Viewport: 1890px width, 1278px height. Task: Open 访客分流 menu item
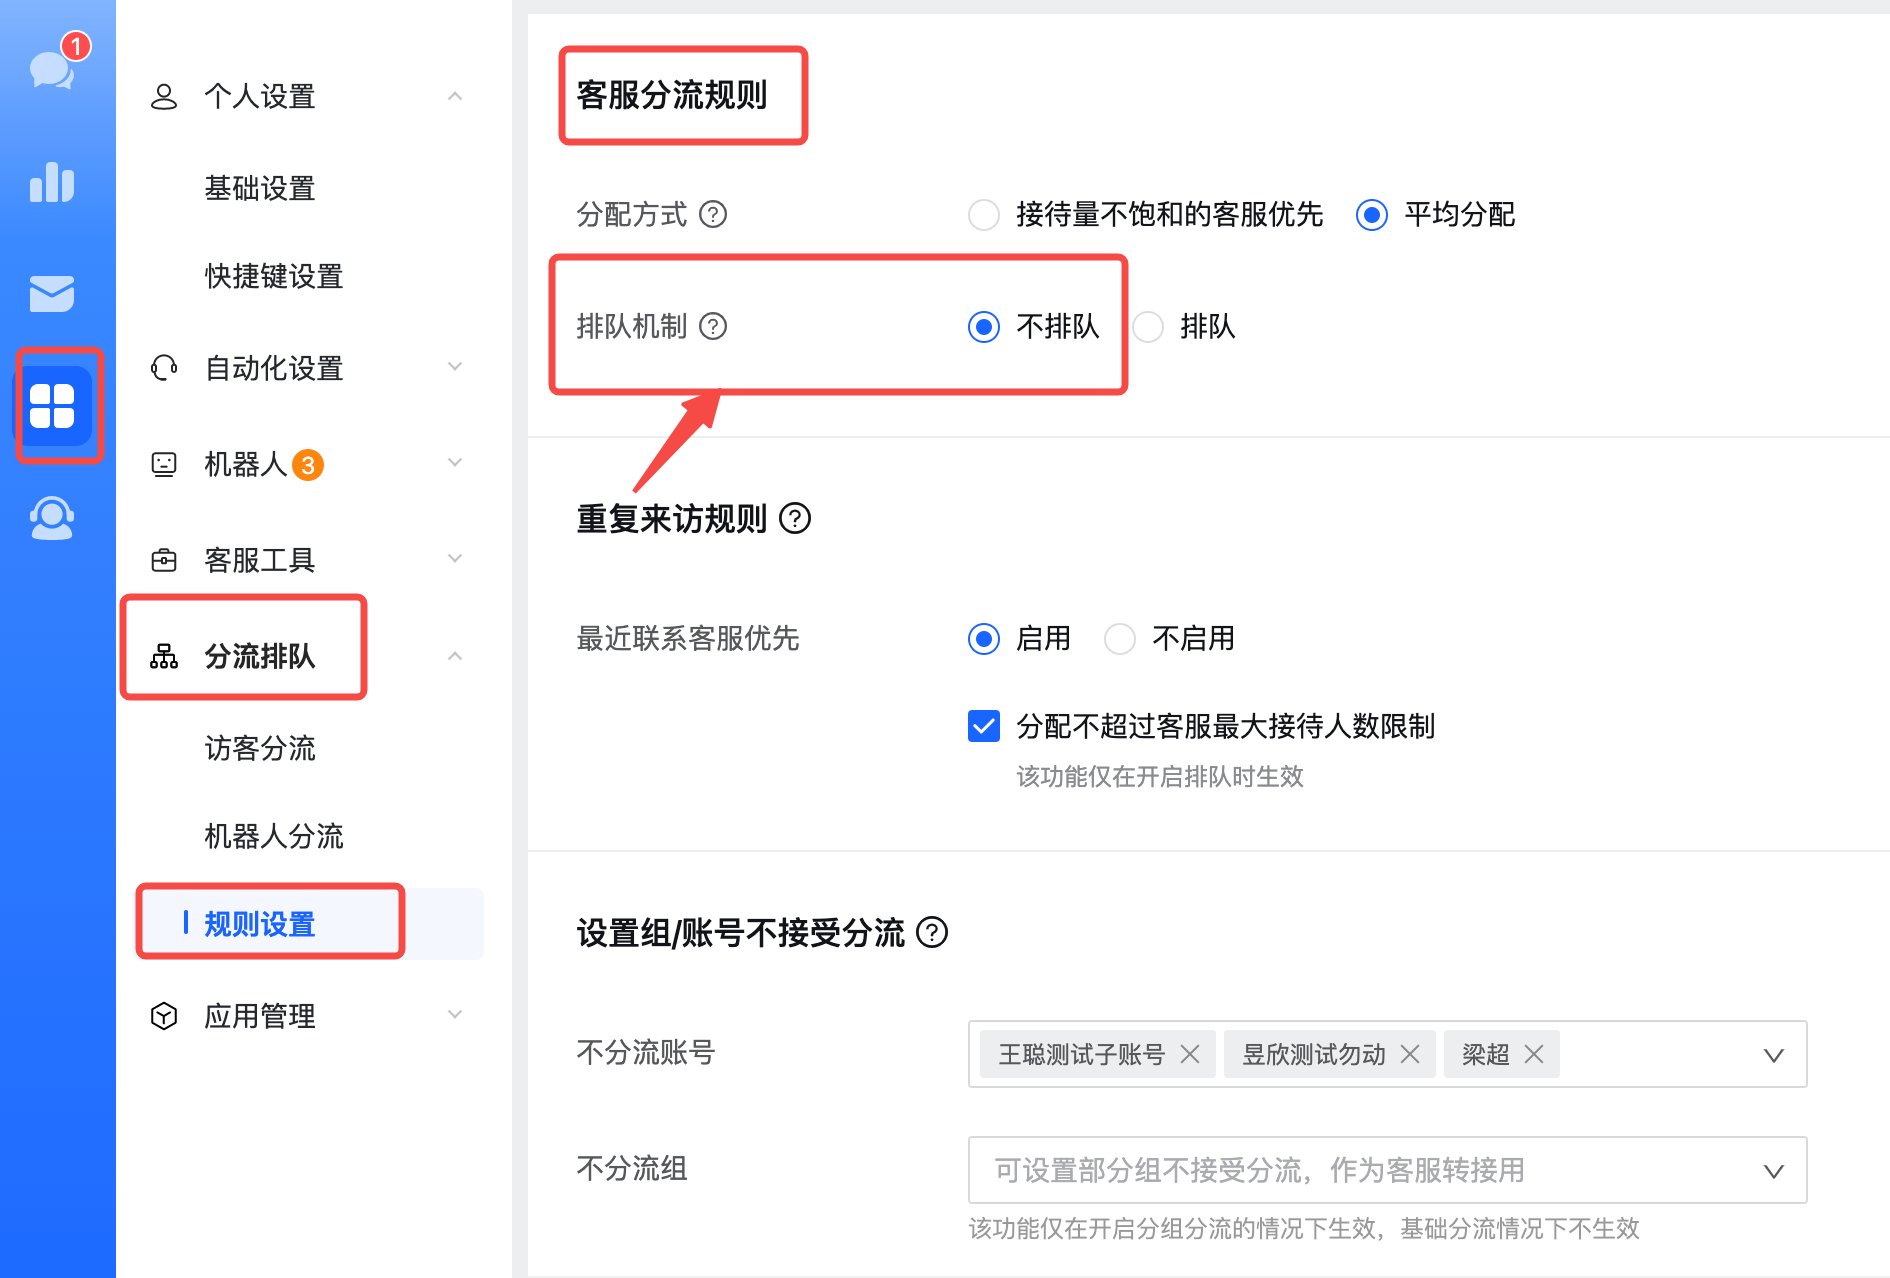260,748
